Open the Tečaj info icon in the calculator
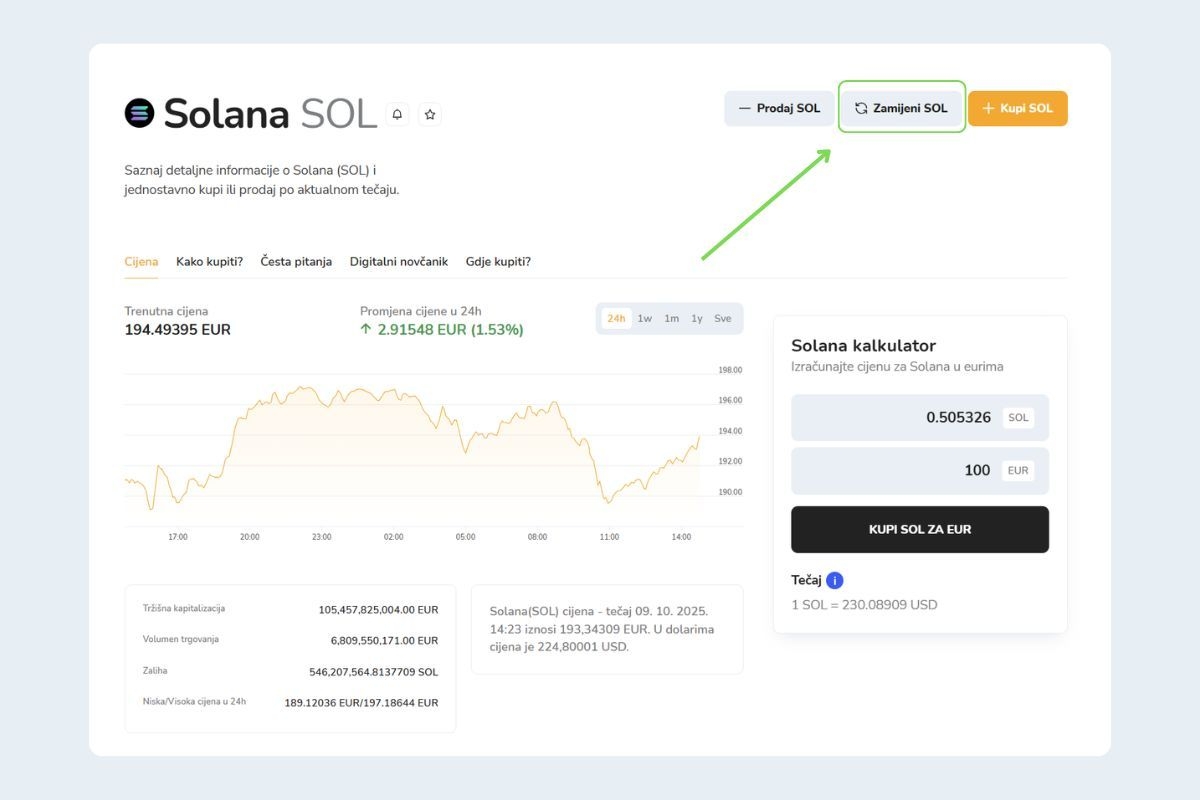 pos(833,580)
